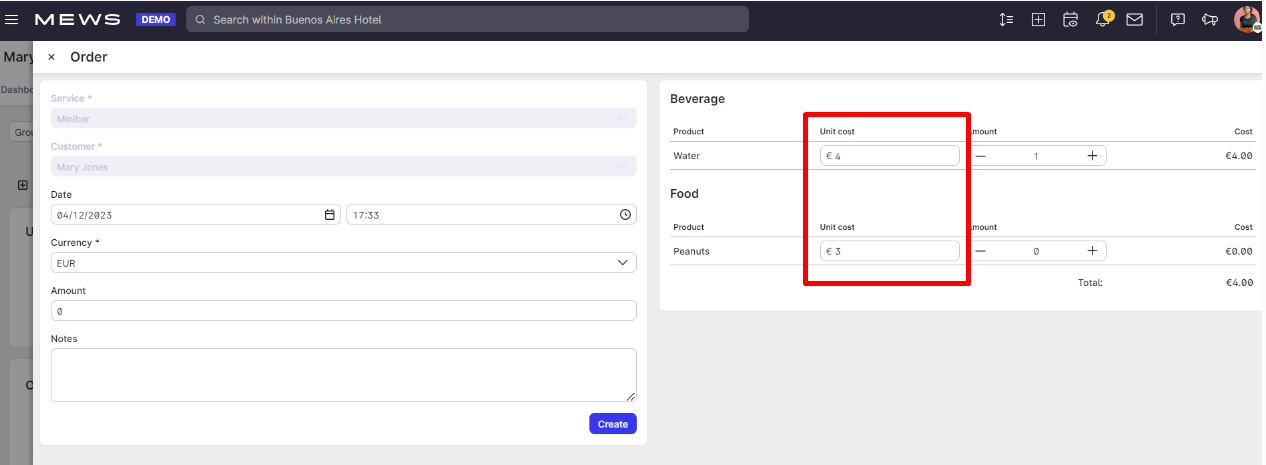Increase Peanuts amount with plus button
This screenshot has height=465, width=1266.
click(1092, 251)
